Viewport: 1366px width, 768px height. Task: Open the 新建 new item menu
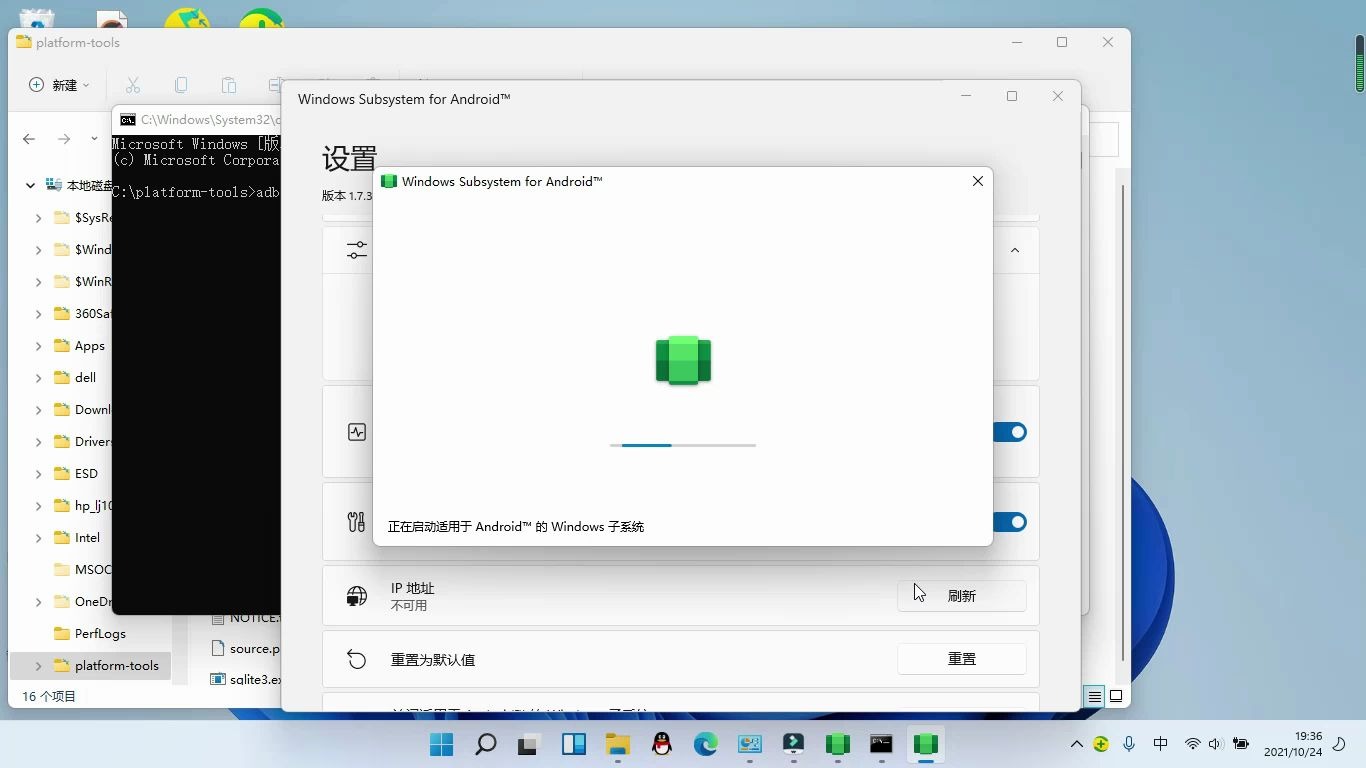coord(59,85)
